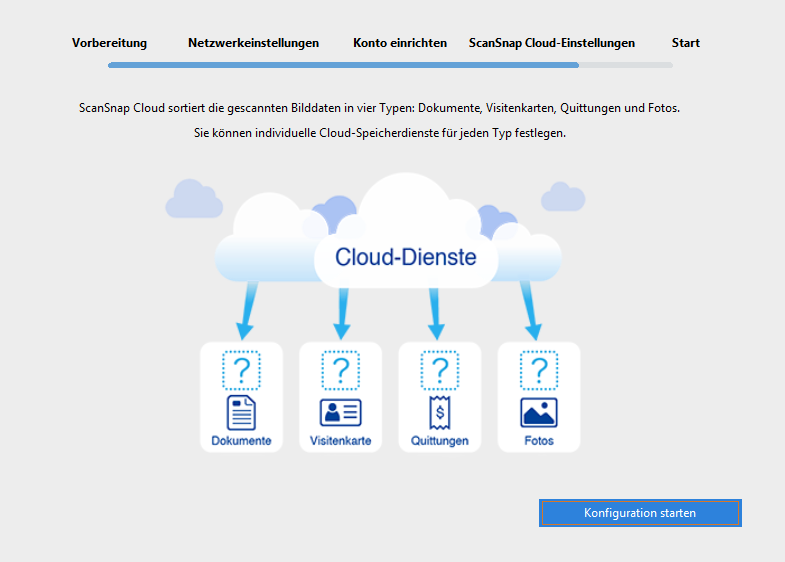Click the sentence 'Sie können individuelle Cloud-Speicherdienste'

380,133
